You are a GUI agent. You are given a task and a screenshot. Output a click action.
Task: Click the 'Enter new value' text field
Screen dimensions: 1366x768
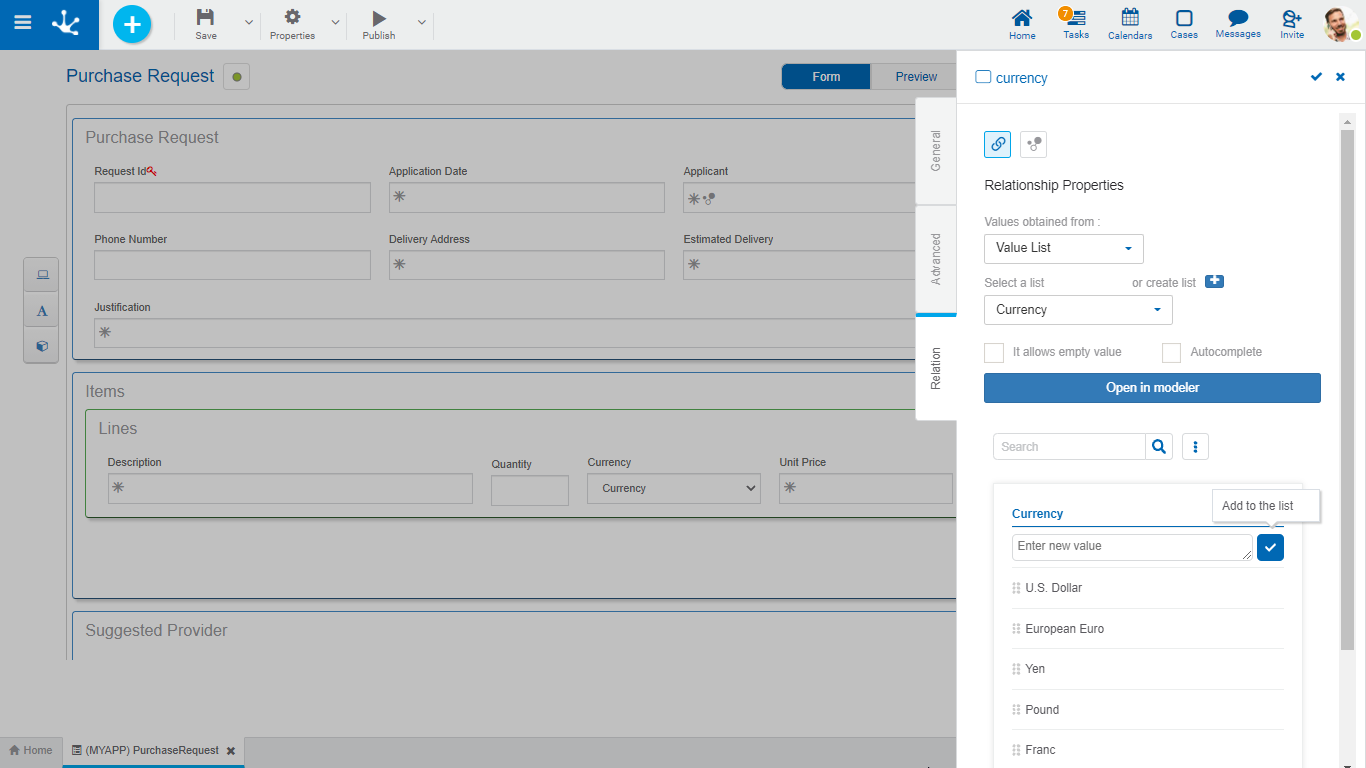coord(1131,547)
